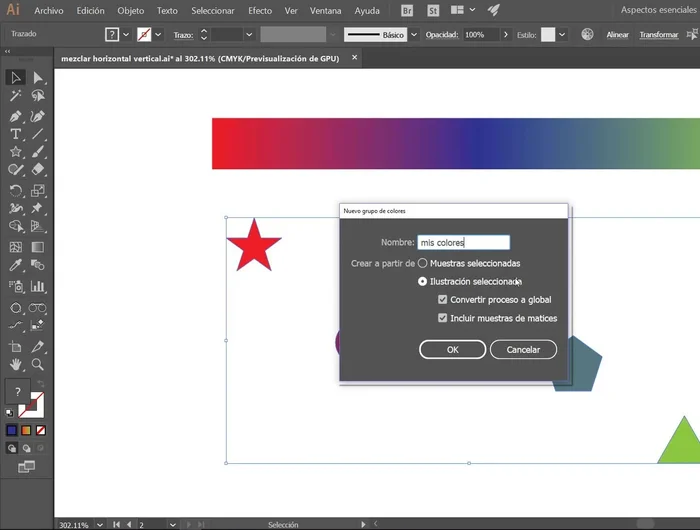Select the Shaper tool
Image resolution: width=700 pixels, height=530 pixels.
tap(16, 170)
